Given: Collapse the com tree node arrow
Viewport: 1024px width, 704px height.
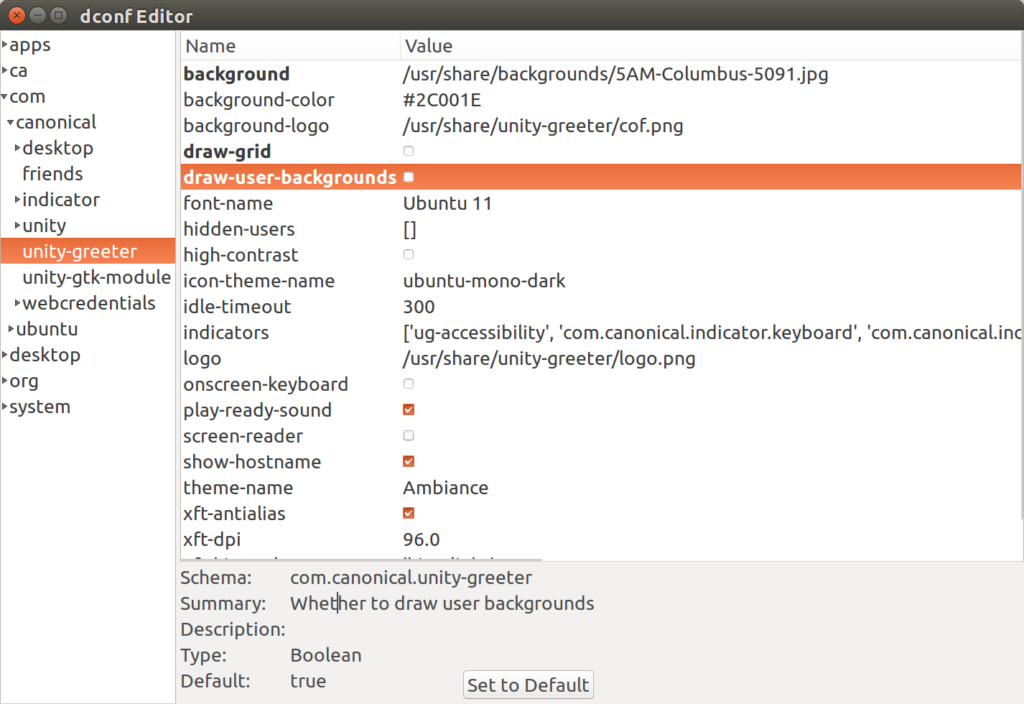Looking at the screenshot, I should [5, 97].
